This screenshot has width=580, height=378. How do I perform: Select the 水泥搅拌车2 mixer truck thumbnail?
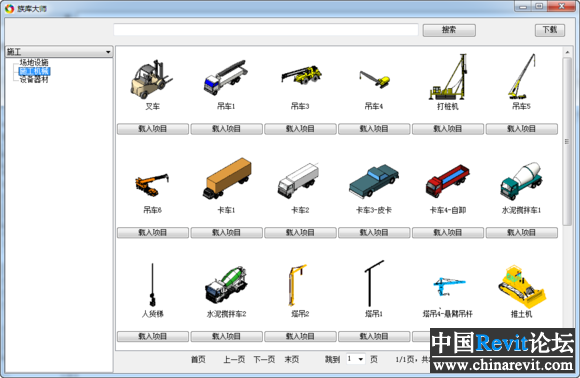click(x=226, y=285)
